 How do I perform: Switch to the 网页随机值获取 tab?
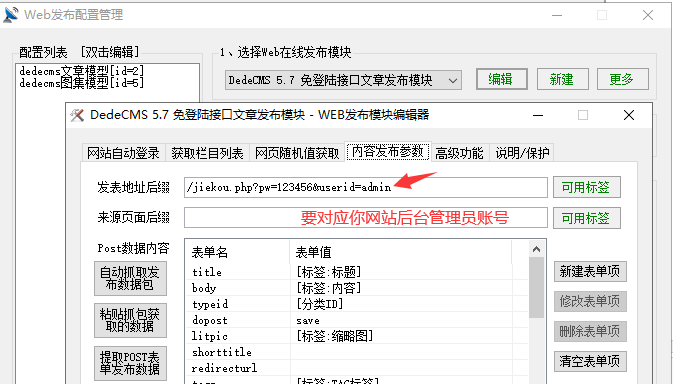click(297, 153)
